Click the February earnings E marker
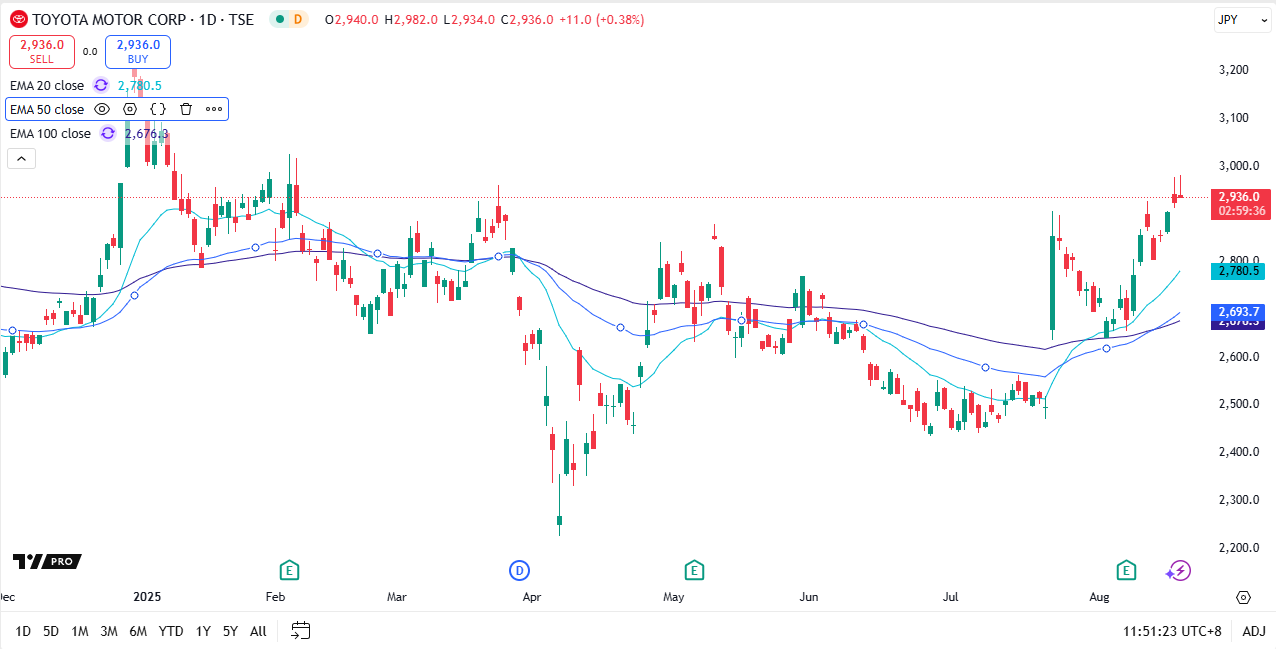The image size is (1276, 649). click(x=289, y=570)
